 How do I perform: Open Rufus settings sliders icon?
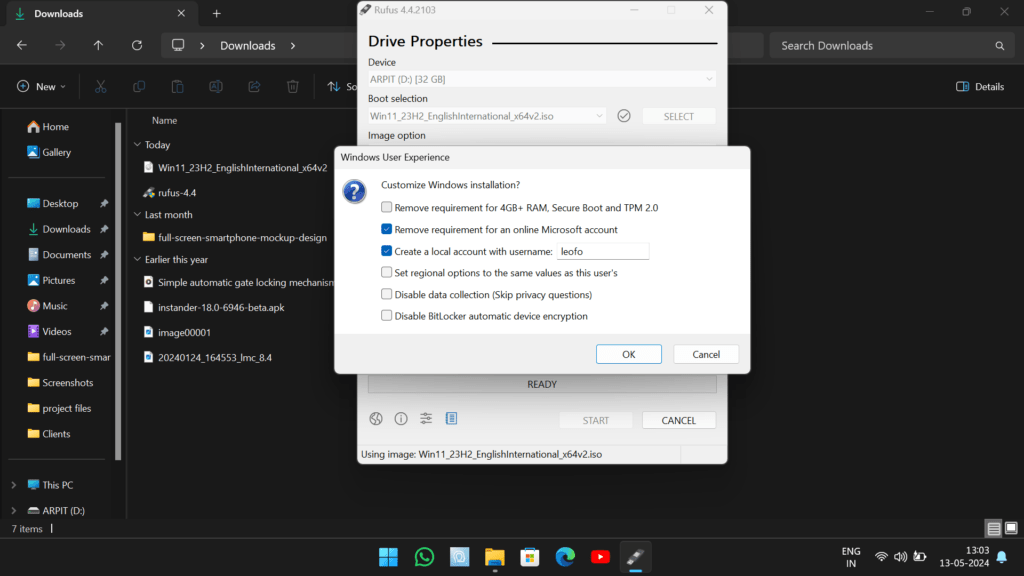pos(426,419)
